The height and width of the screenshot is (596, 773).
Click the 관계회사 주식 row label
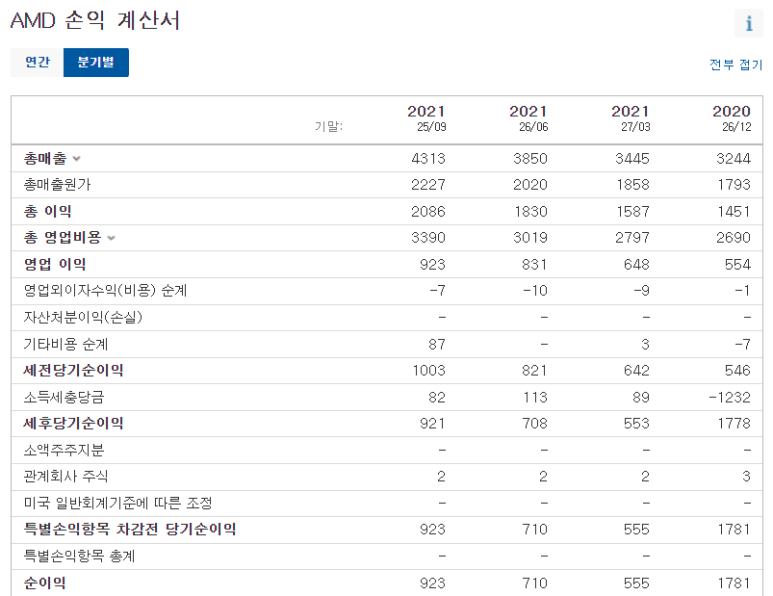[66, 476]
